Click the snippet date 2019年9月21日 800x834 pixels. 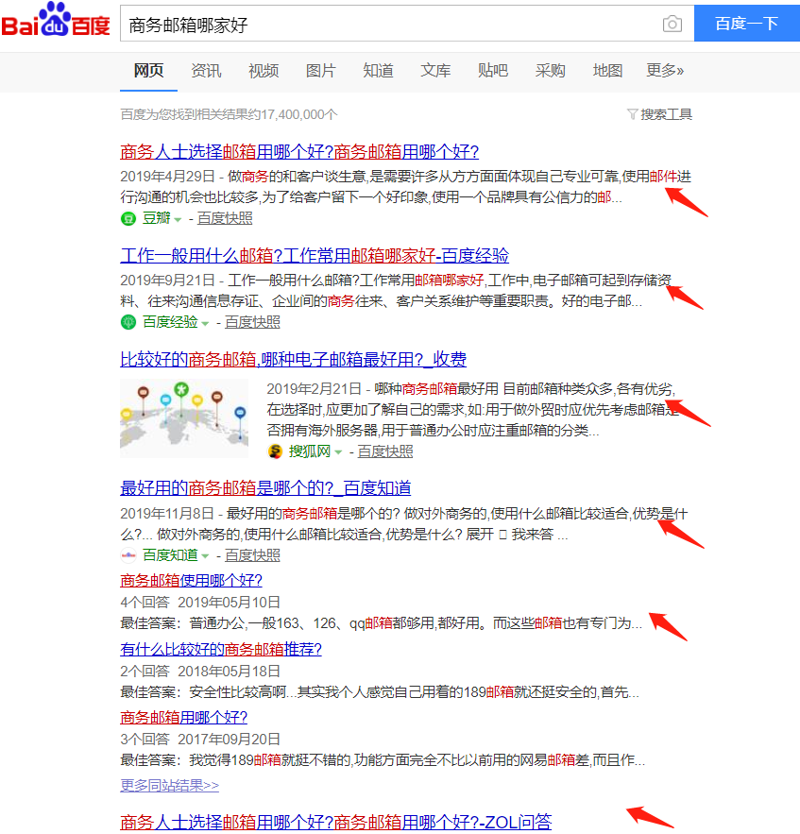(x=168, y=280)
